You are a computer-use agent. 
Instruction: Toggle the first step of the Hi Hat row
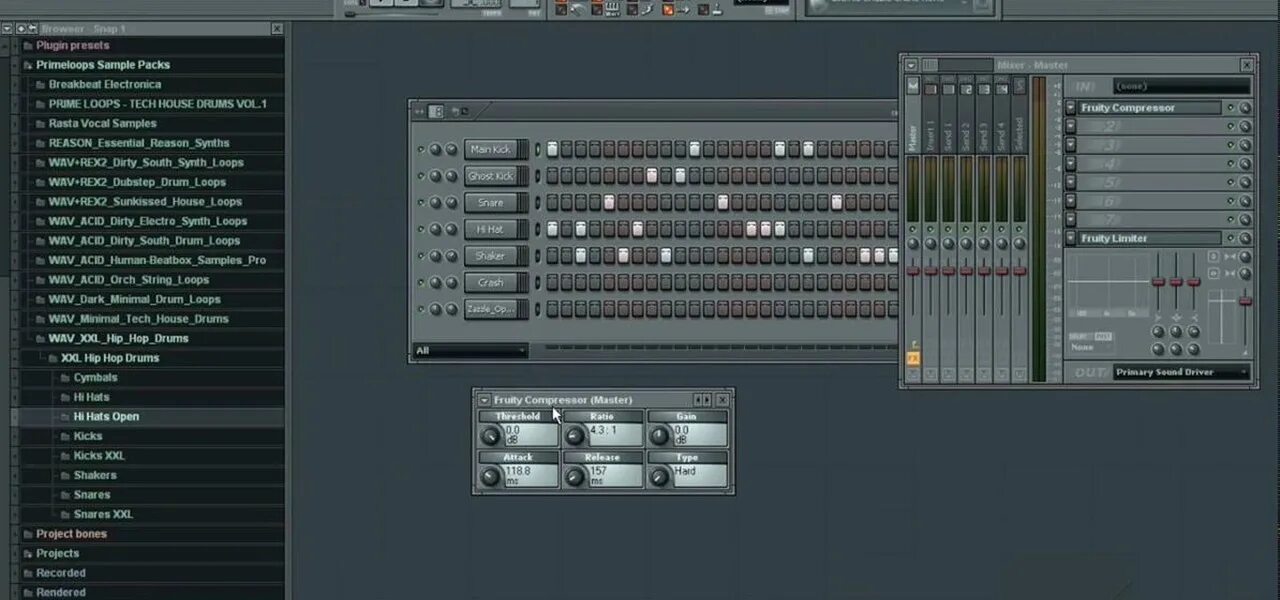pos(552,229)
